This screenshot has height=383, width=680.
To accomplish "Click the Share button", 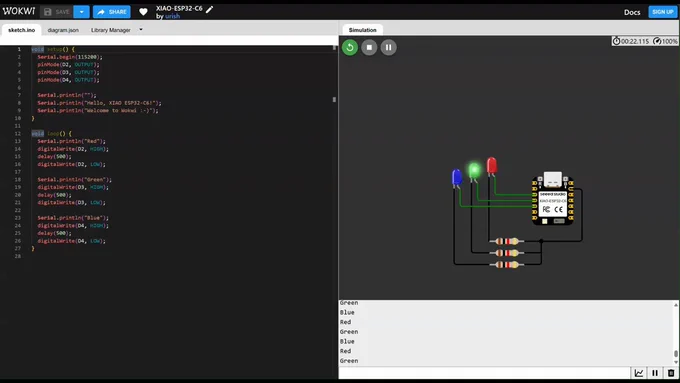I will coord(111,12).
